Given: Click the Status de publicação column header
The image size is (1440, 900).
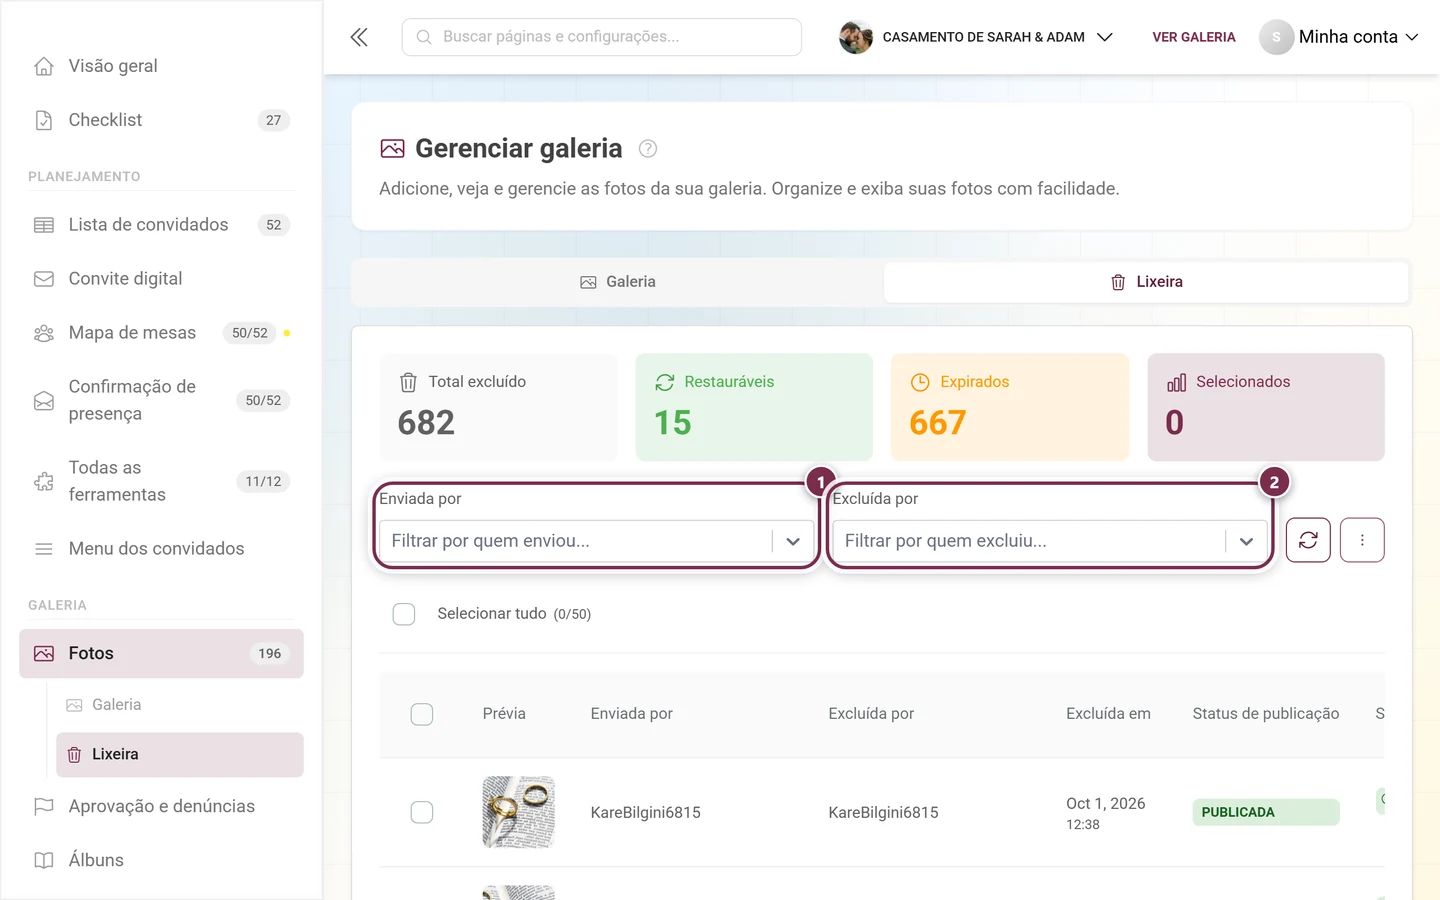Looking at the screenshot, I should click(x=1266, y=714).
